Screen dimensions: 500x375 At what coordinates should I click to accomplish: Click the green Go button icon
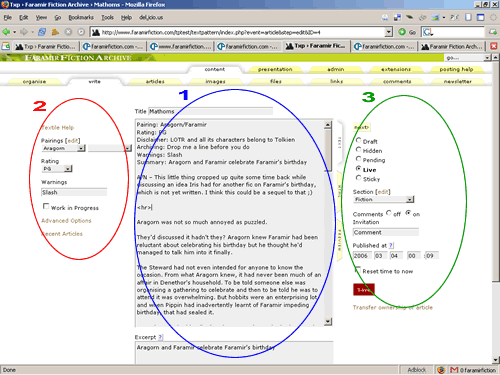point(402,32)
